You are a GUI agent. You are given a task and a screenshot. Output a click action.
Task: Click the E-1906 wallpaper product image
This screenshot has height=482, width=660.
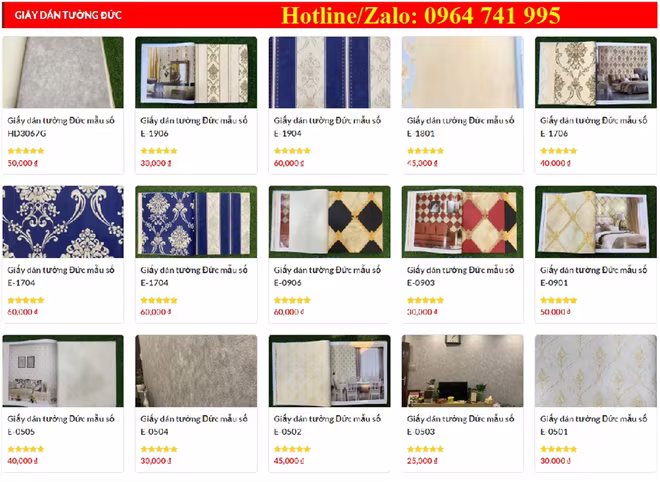196,72
